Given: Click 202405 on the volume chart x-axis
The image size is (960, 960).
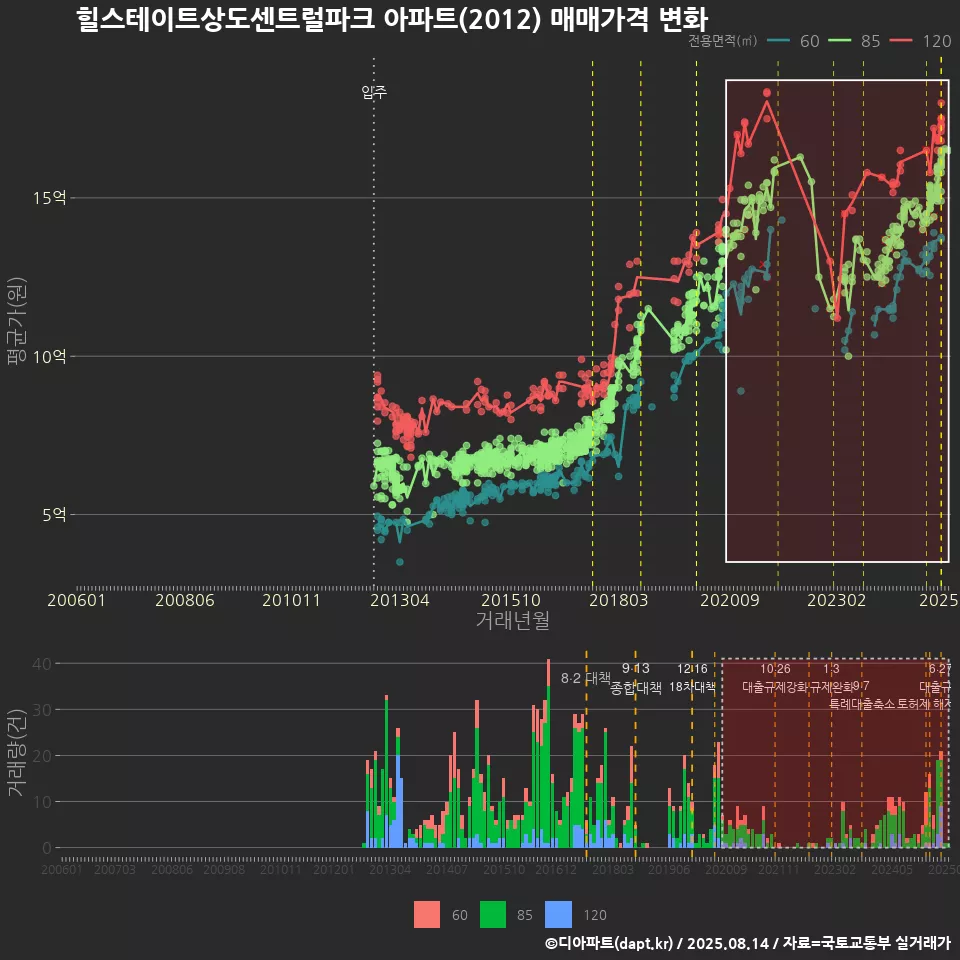Looking at the screenshot, I should [892, 869].
